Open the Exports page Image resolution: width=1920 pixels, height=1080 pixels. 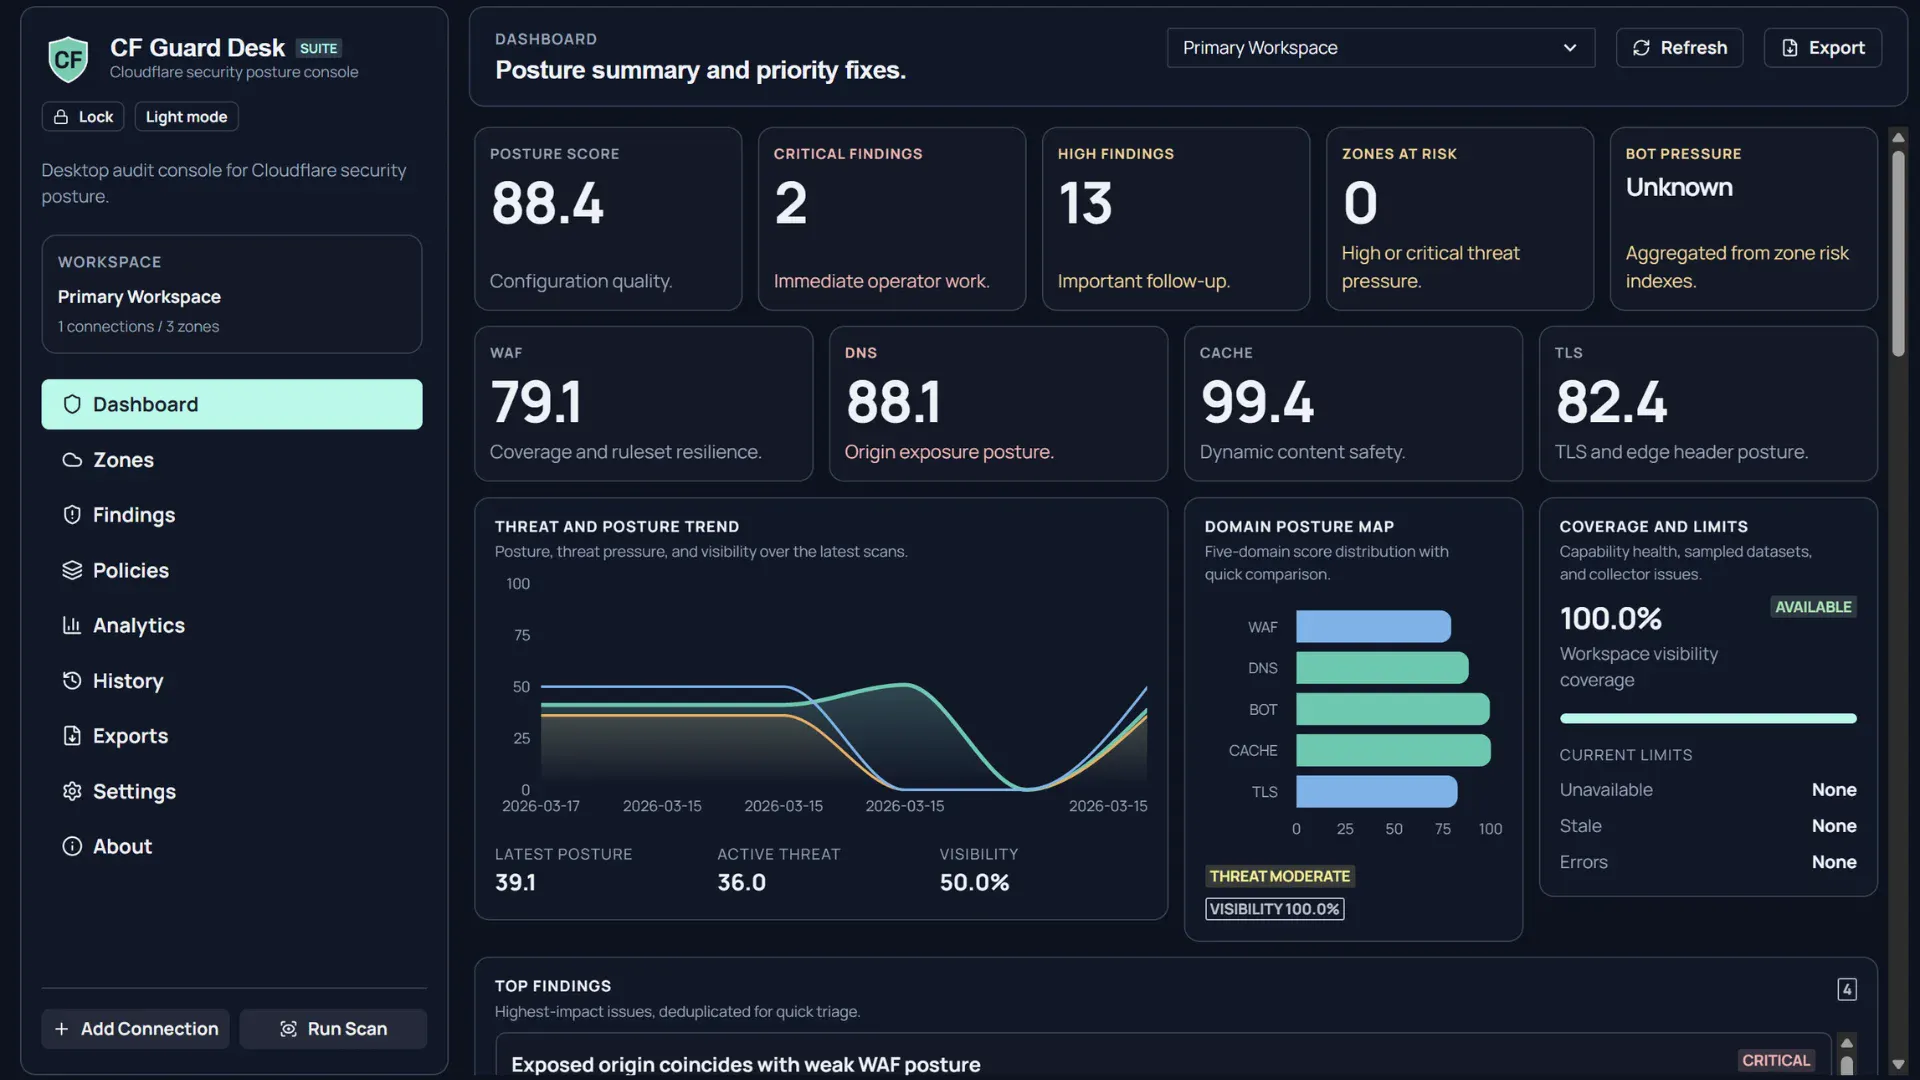[232, 736]
